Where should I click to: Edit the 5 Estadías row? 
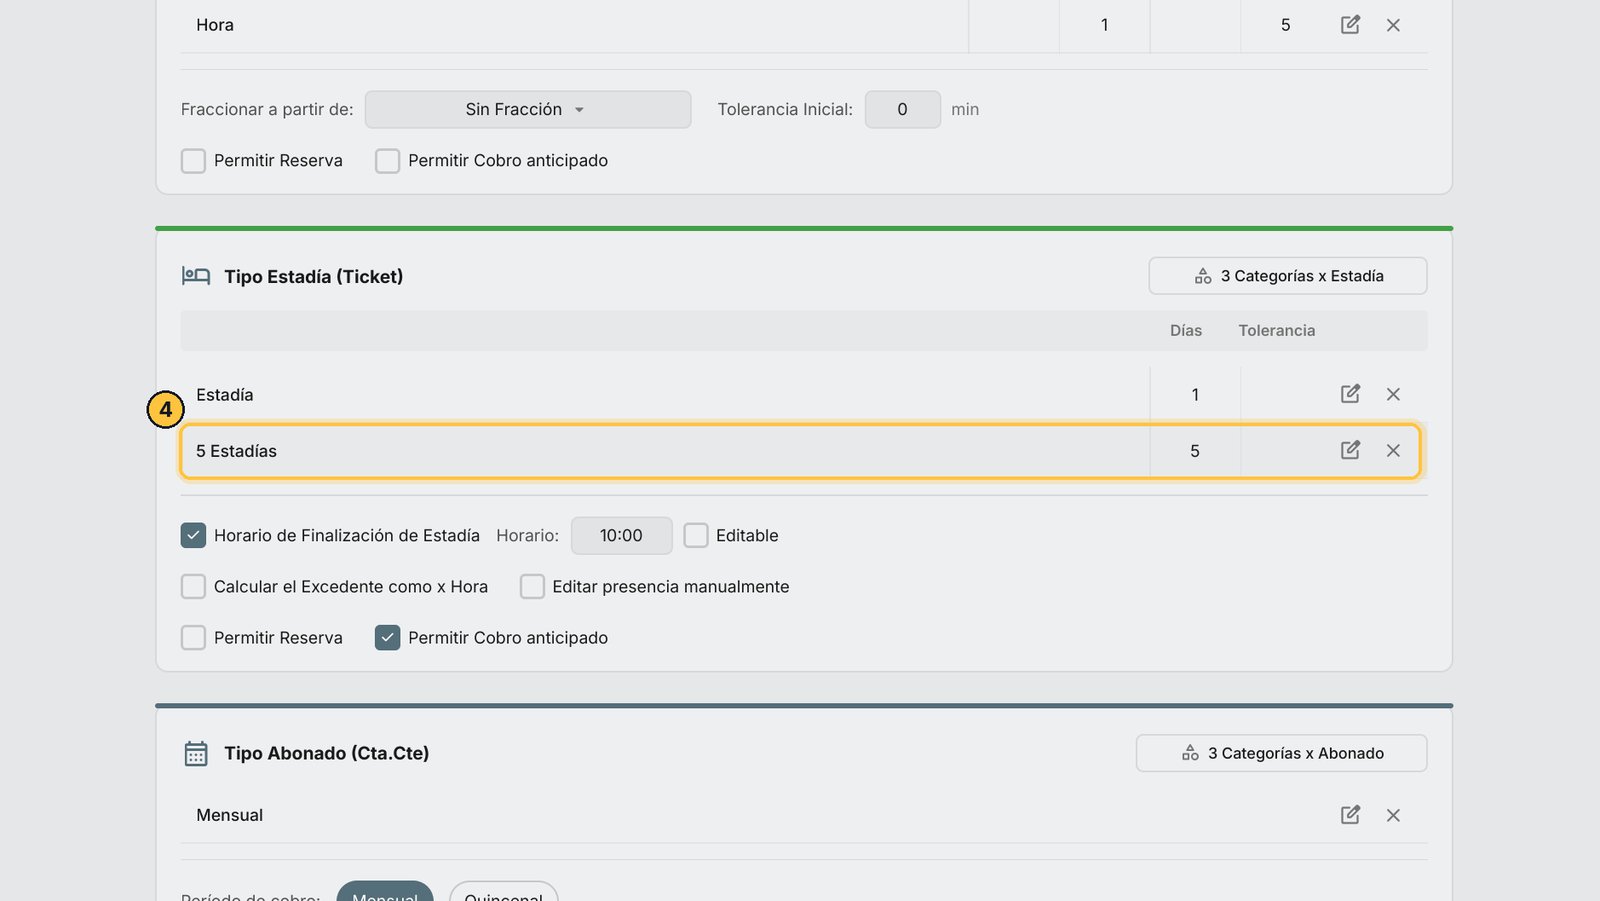(x=1350, y=450)
